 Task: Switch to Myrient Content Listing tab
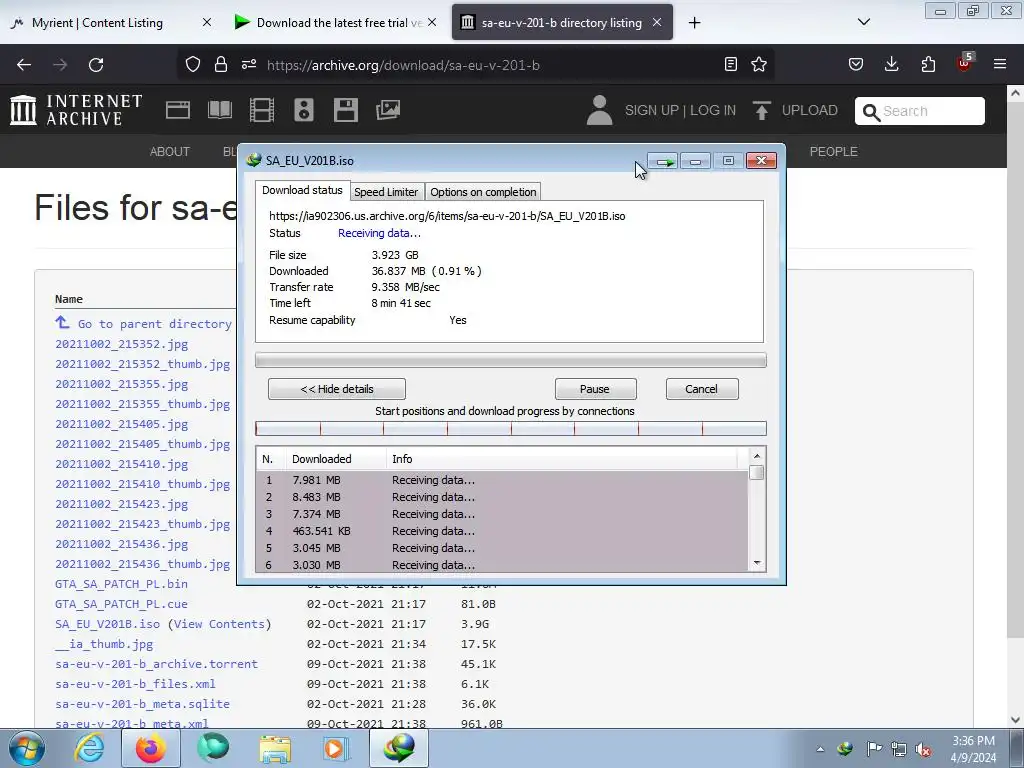coord(97,23)
